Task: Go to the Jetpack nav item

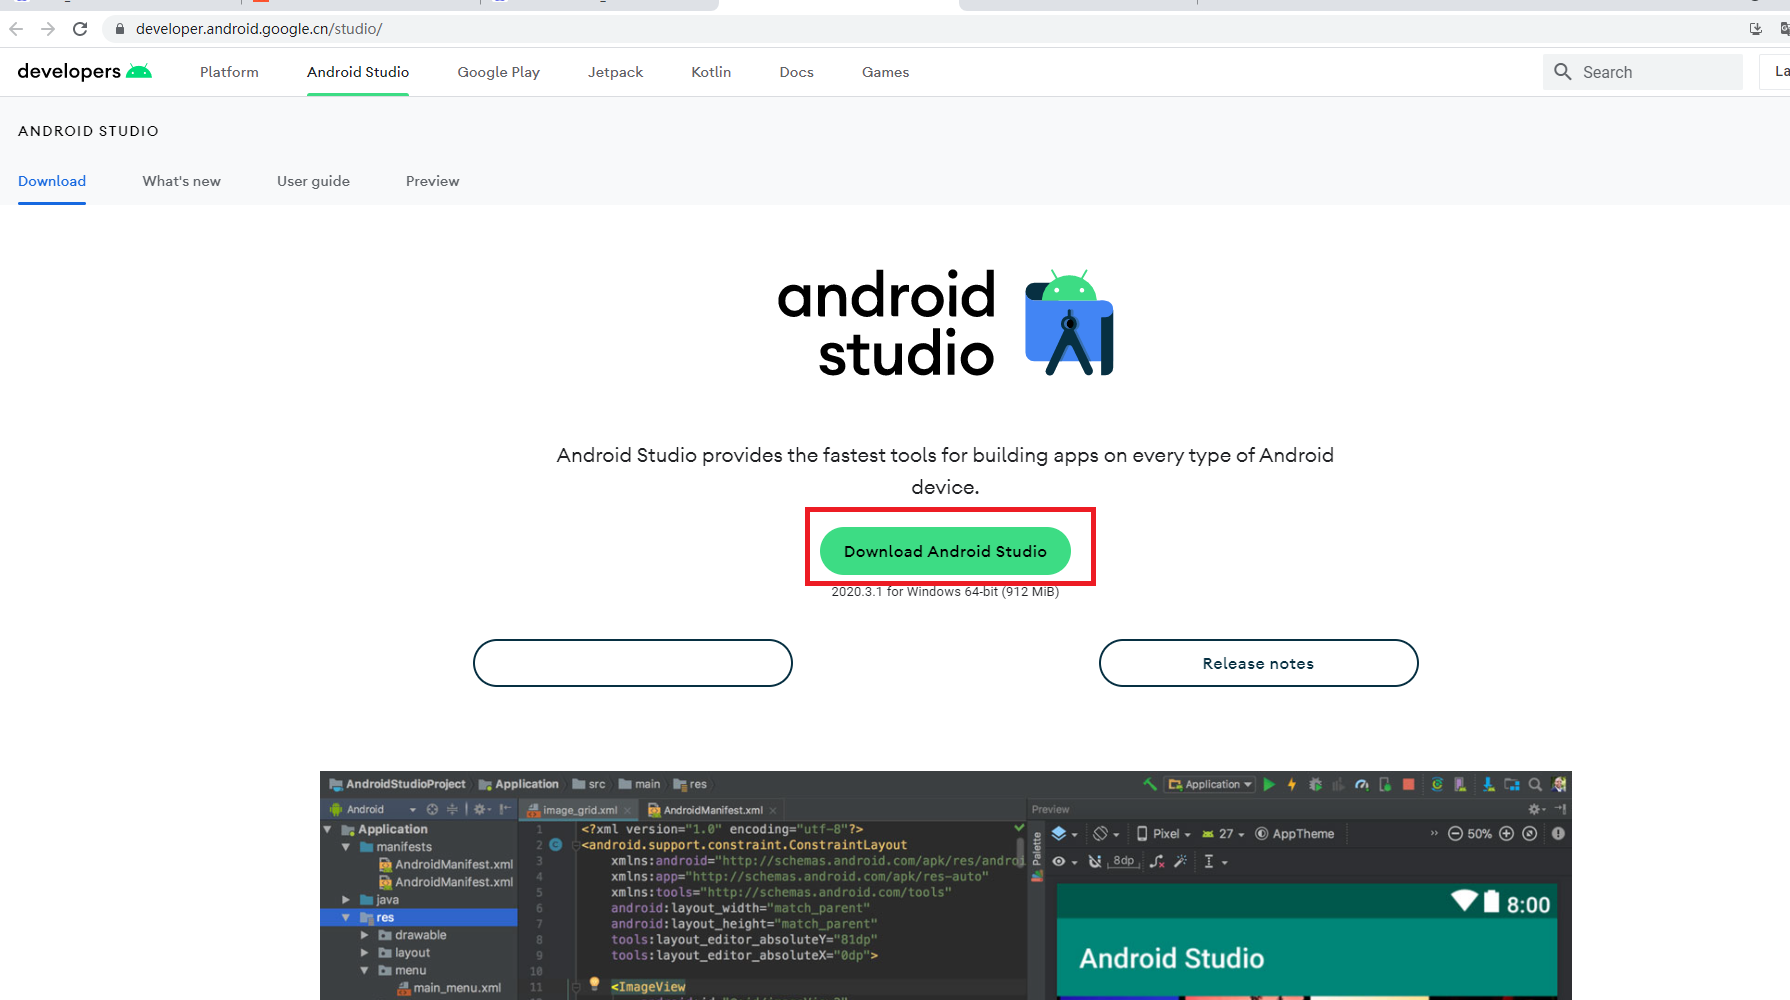Action: coord(615,72)
